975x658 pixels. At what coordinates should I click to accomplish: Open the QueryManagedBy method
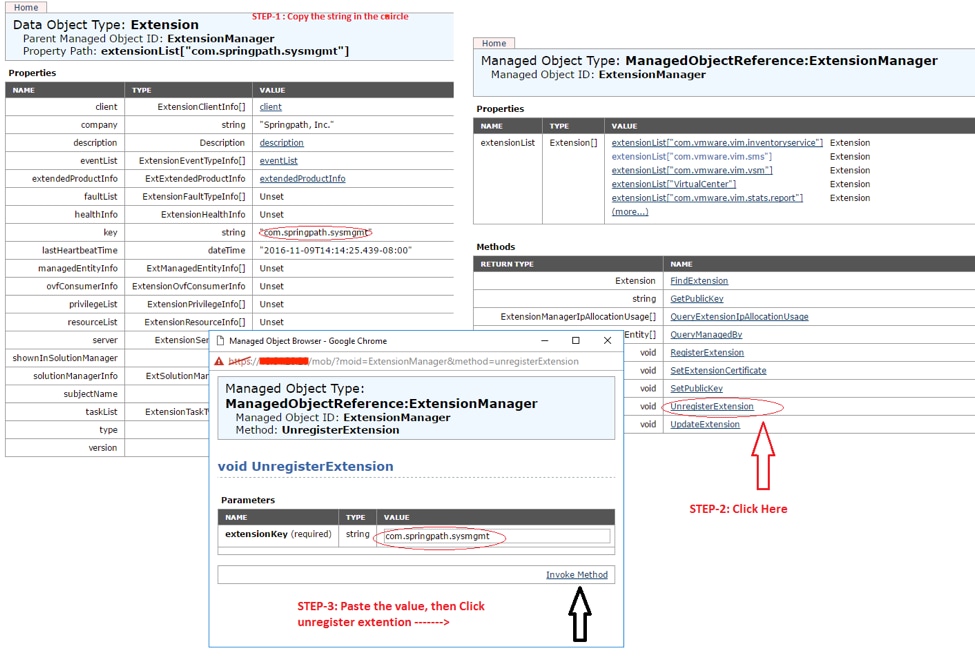[x=706, y=335]
